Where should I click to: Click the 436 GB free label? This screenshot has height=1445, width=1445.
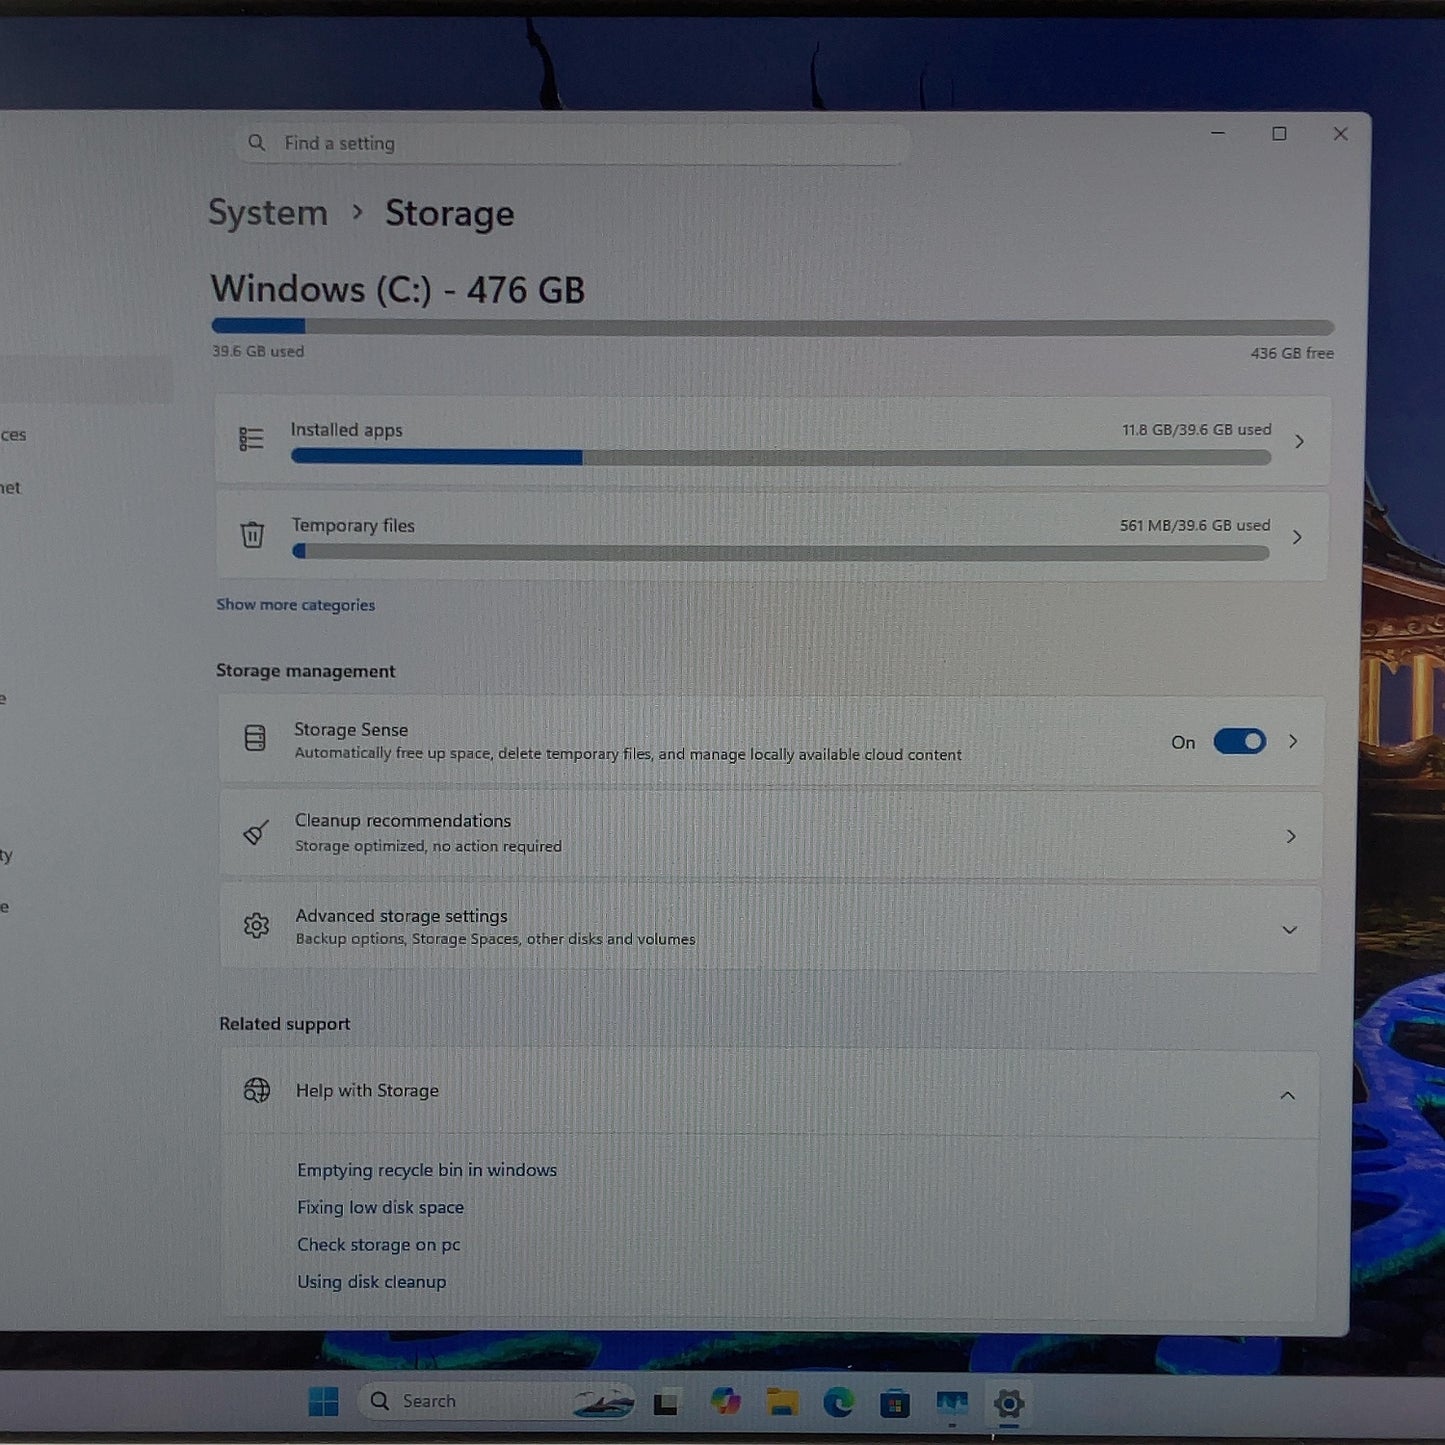coord(1292,353)
